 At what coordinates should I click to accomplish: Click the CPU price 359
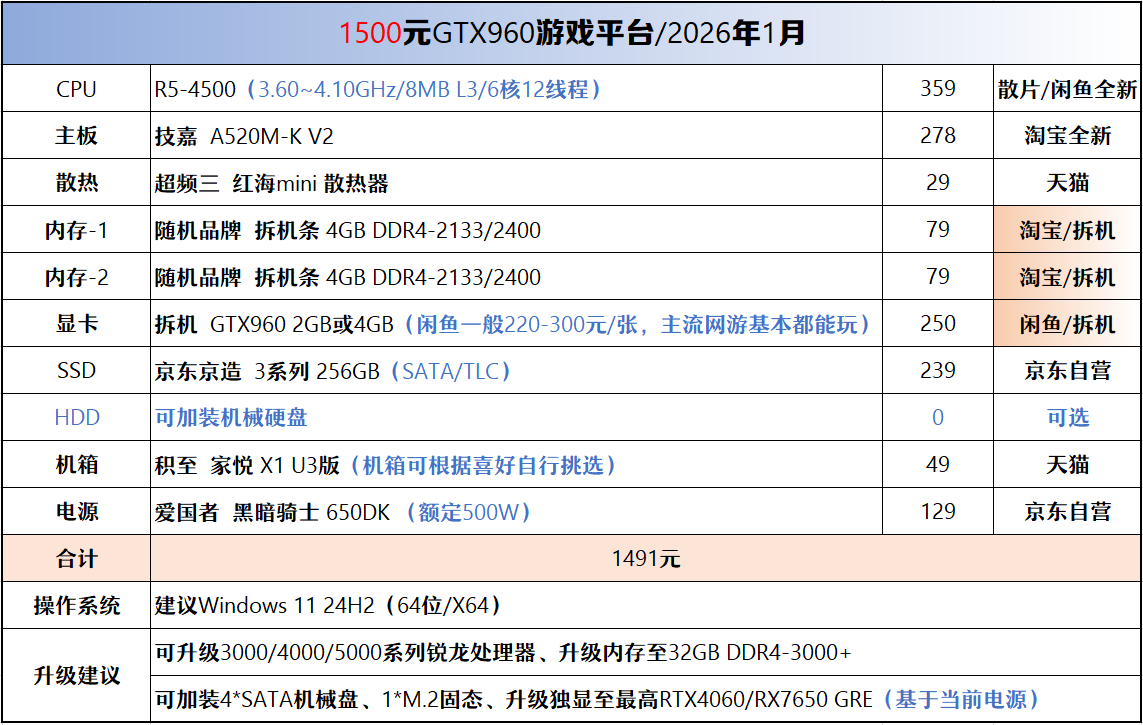[937, 89]
